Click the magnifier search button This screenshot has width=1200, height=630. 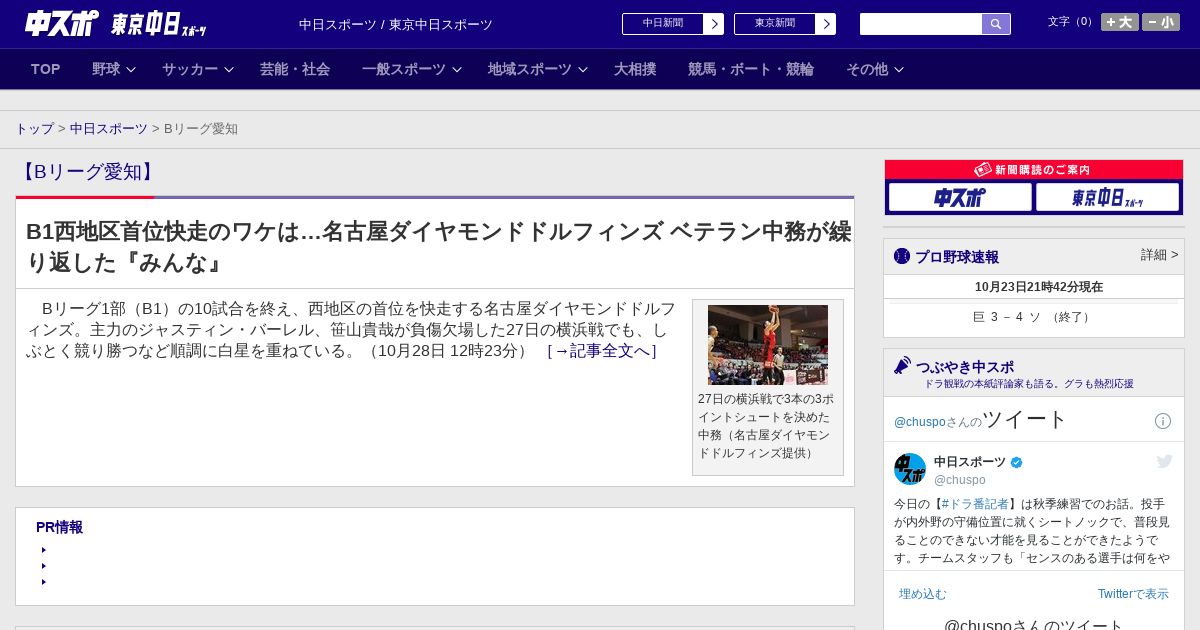coord(996,24)
